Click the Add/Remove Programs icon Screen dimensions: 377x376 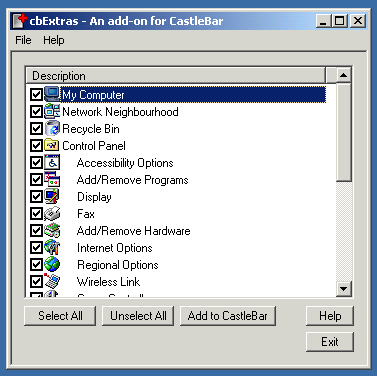(52, 179)
